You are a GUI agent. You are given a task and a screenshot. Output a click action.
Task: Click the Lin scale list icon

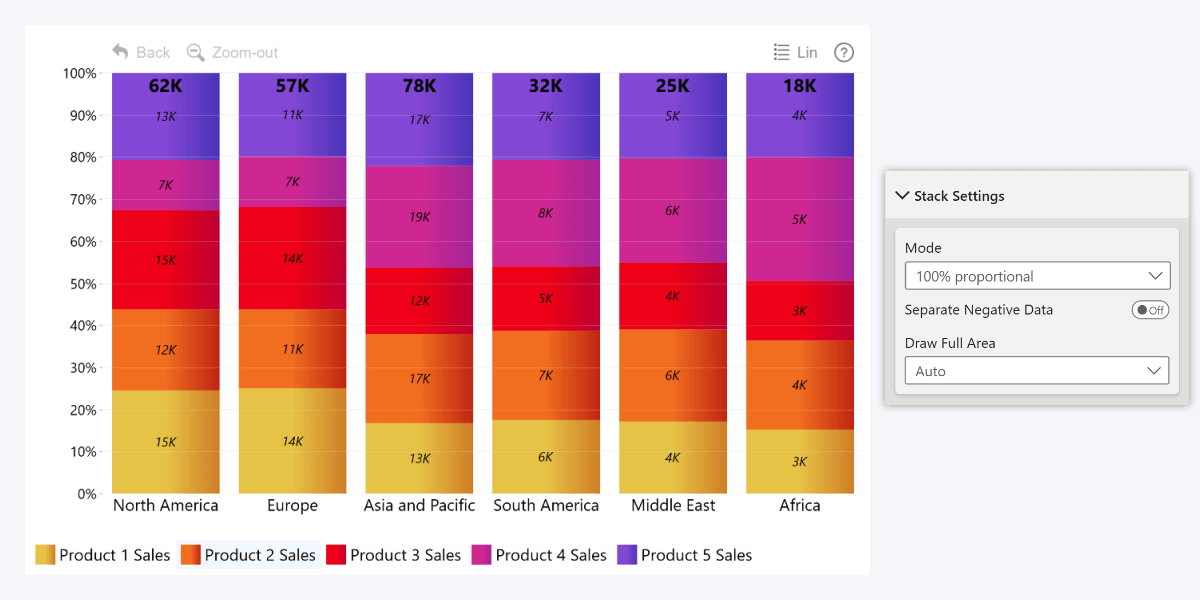[x=782, y=52]
